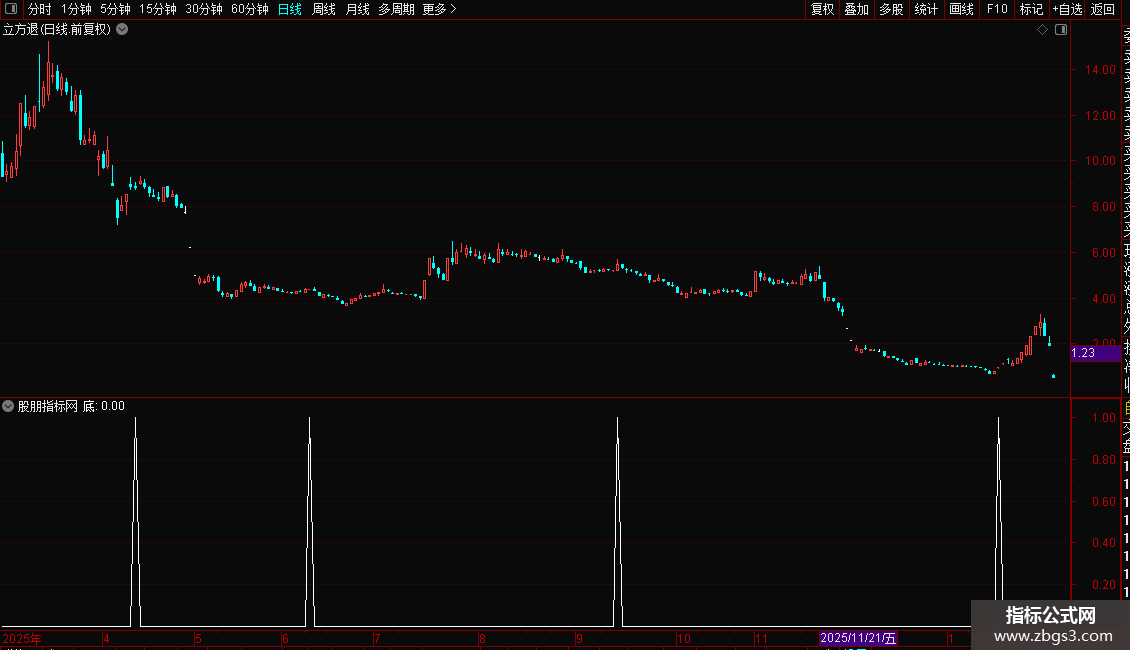Screen dimensions: 1130x650
Task: Expand the 股朋指标网 indicator dropdown arrow
Action: coord(8,406)
